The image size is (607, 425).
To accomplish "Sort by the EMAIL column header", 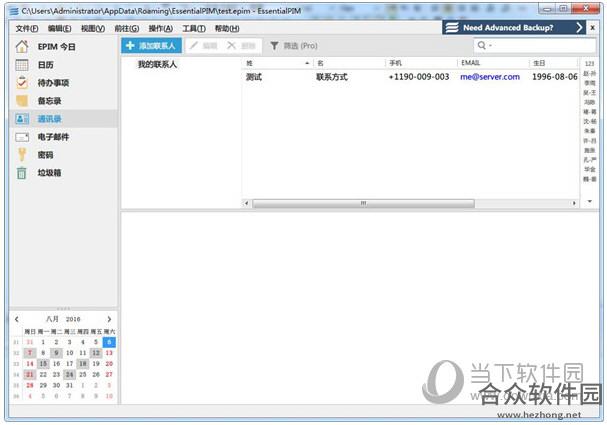I will [x=492, y=63].
